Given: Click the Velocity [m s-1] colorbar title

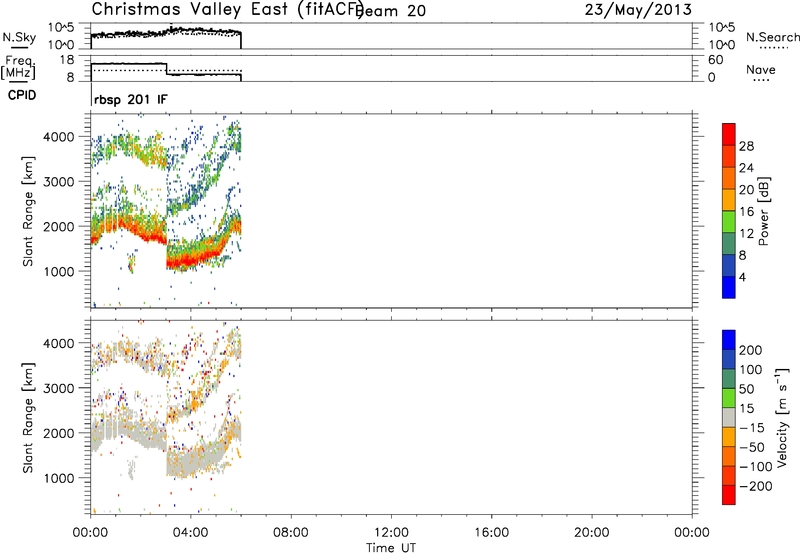Looking at the screenshot, I should click(x=782, y=417).
